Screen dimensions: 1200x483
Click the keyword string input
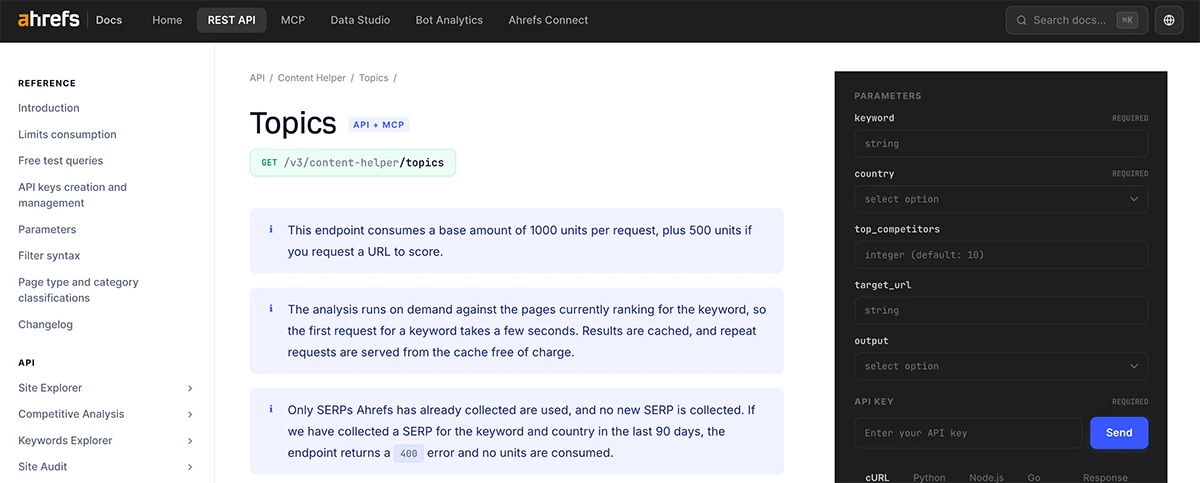(x=1001, y=143)
